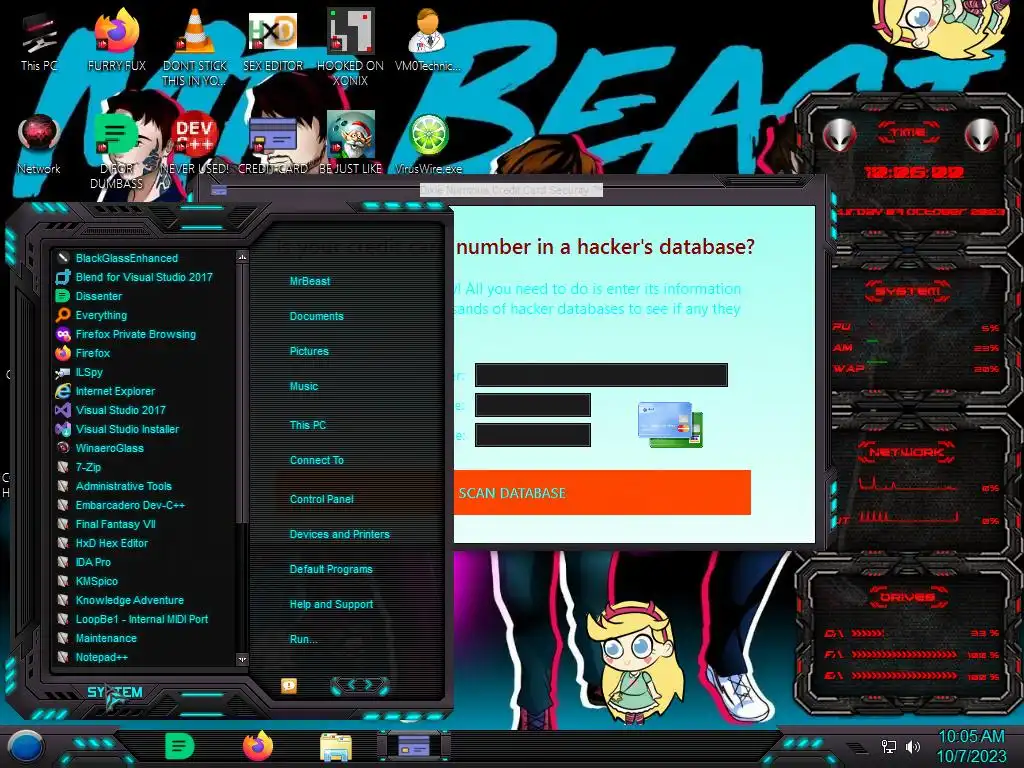Click the power options arrows button

point(360,684)
